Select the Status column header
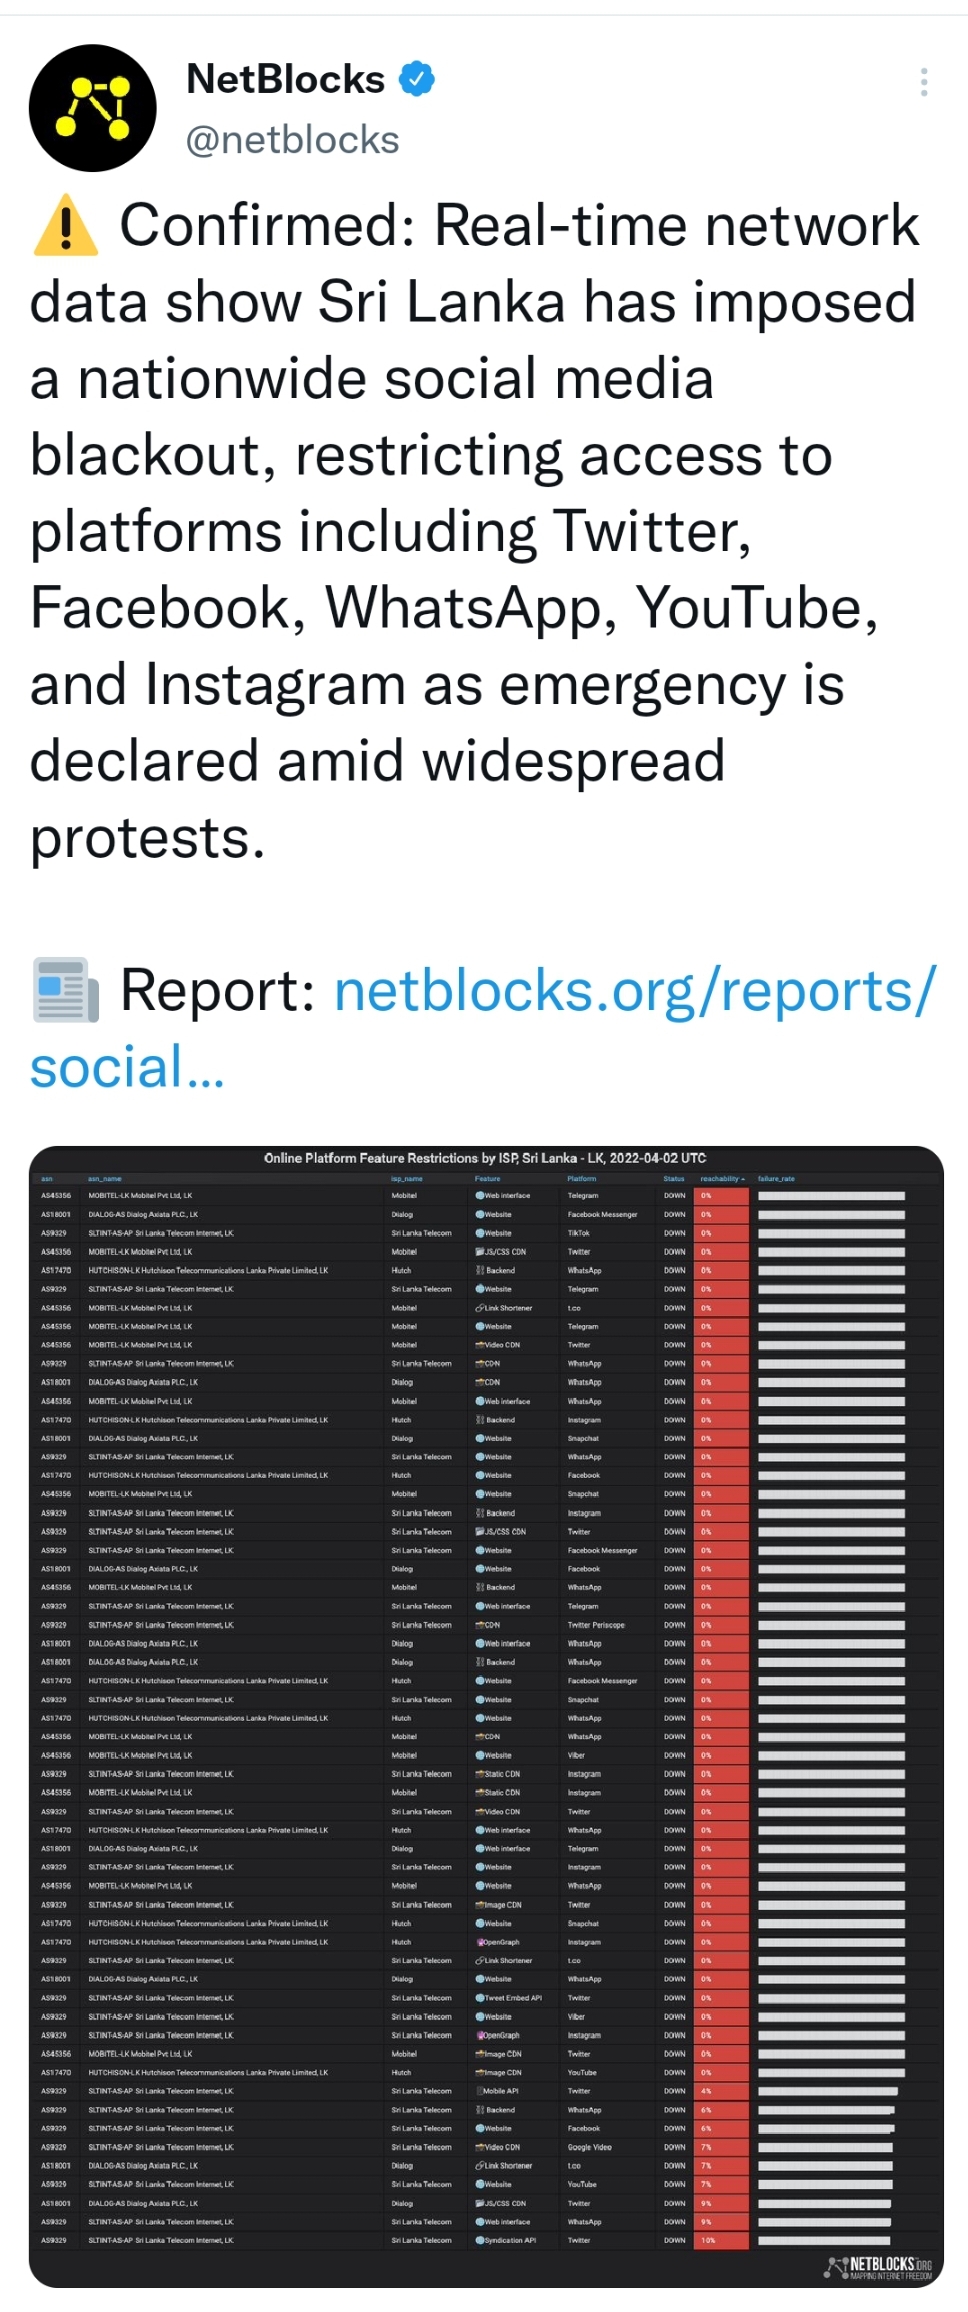968x2312 pixels. point(674,1179)
